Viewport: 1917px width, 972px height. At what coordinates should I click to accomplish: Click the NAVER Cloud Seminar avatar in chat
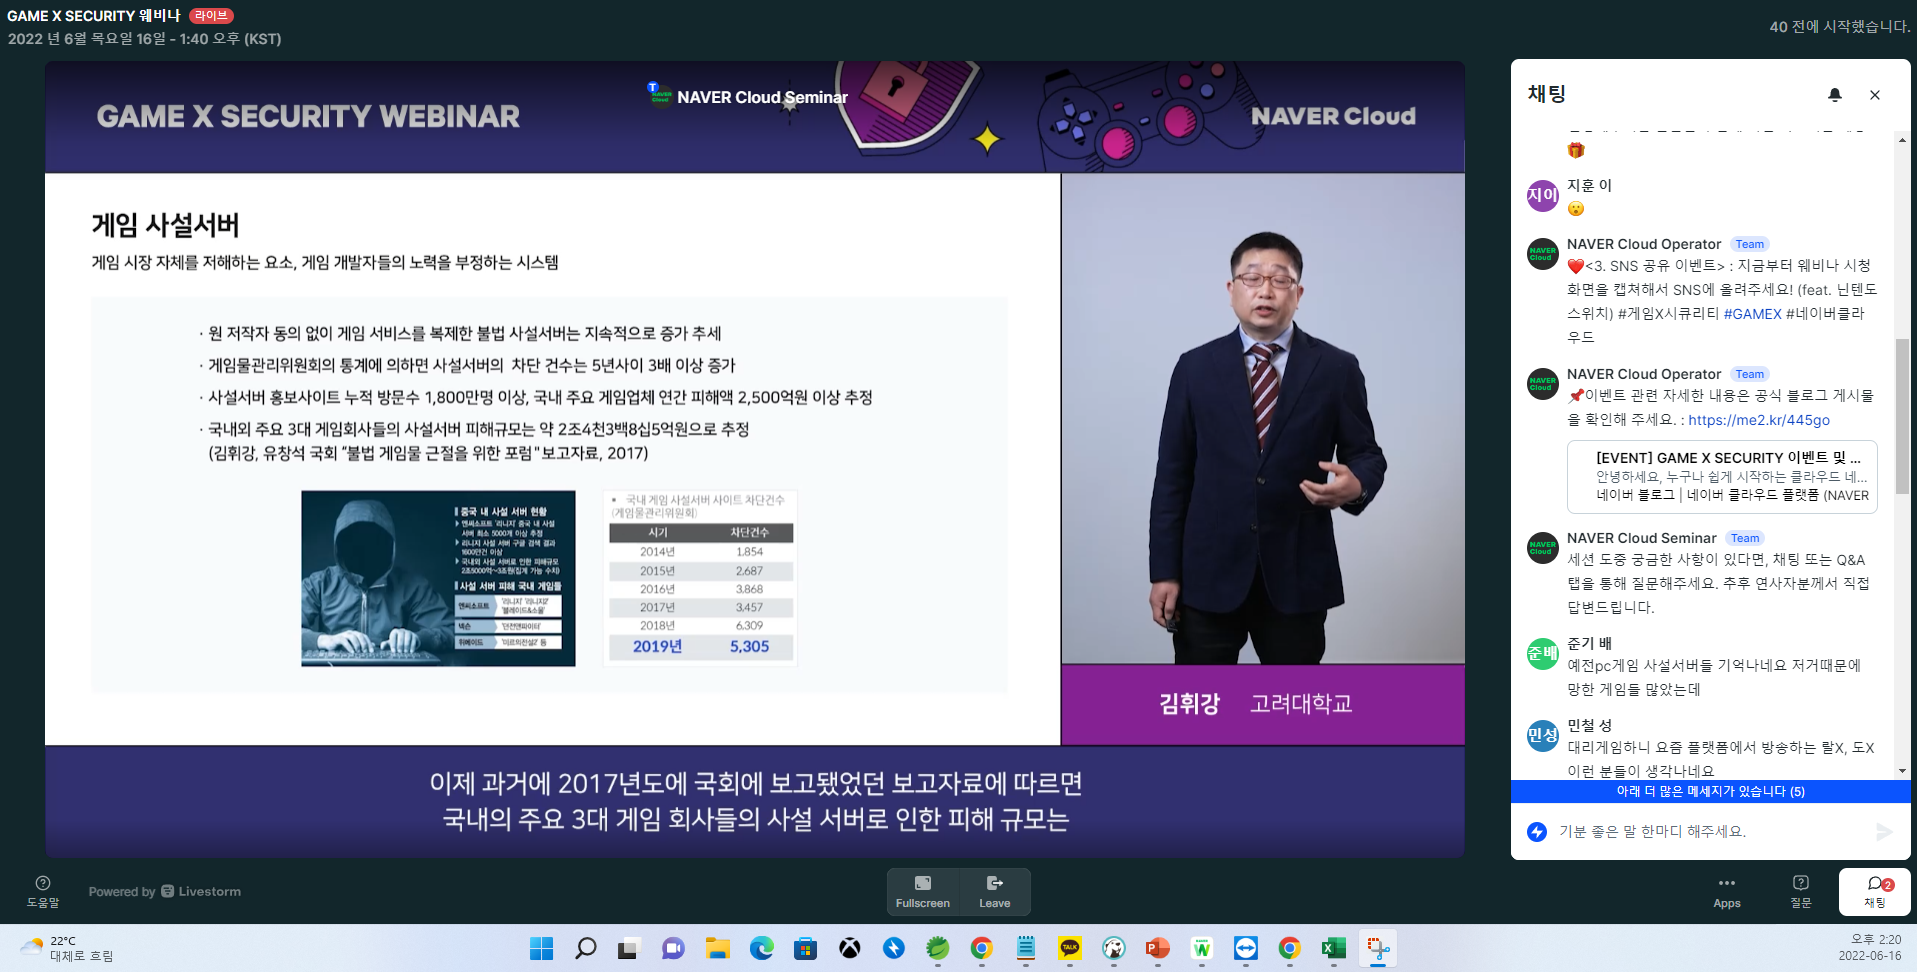tap(1543, 547)
